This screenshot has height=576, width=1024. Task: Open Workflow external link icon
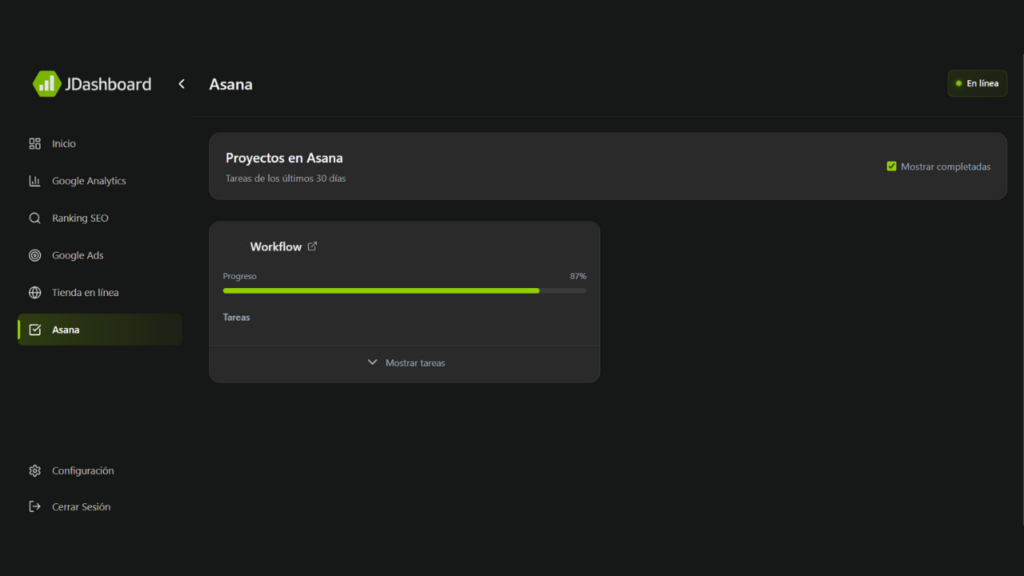point(312,246)
